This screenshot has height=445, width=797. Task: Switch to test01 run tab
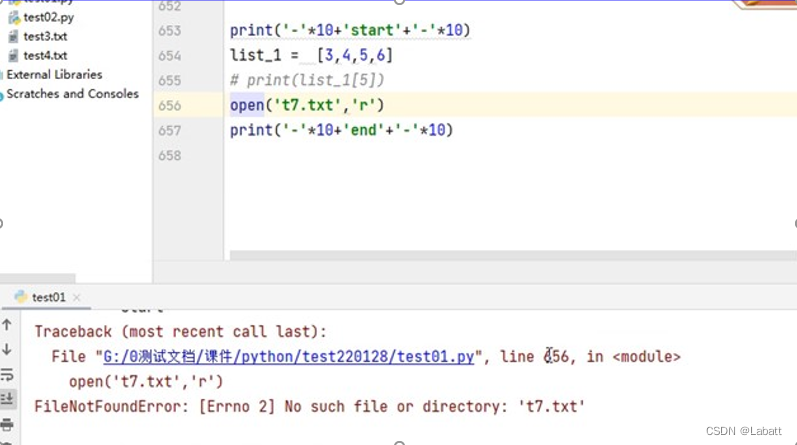[48, 297]
